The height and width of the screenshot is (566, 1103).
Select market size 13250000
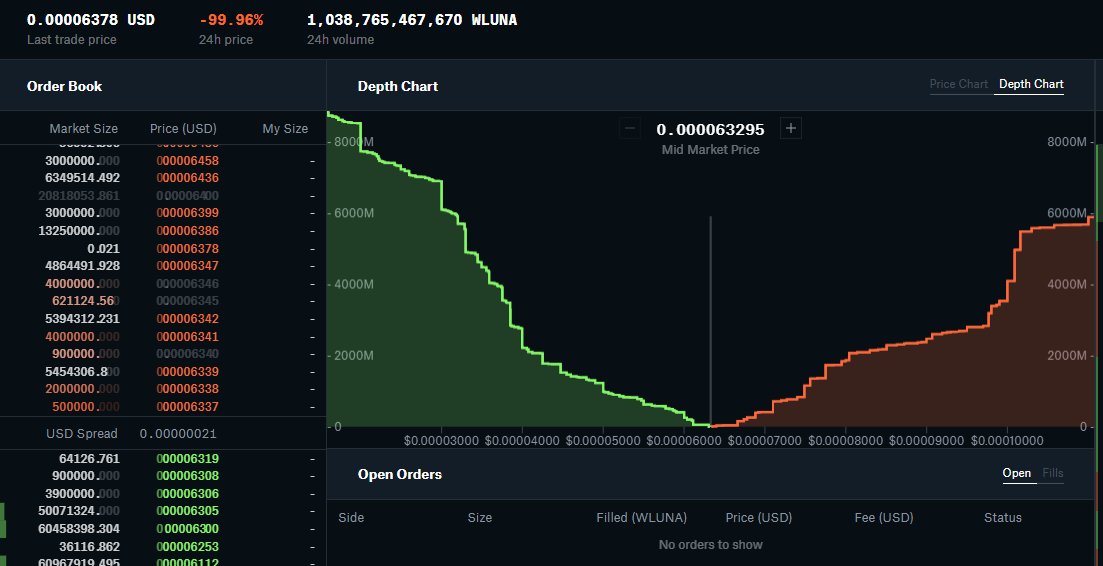tap(79, 231)
